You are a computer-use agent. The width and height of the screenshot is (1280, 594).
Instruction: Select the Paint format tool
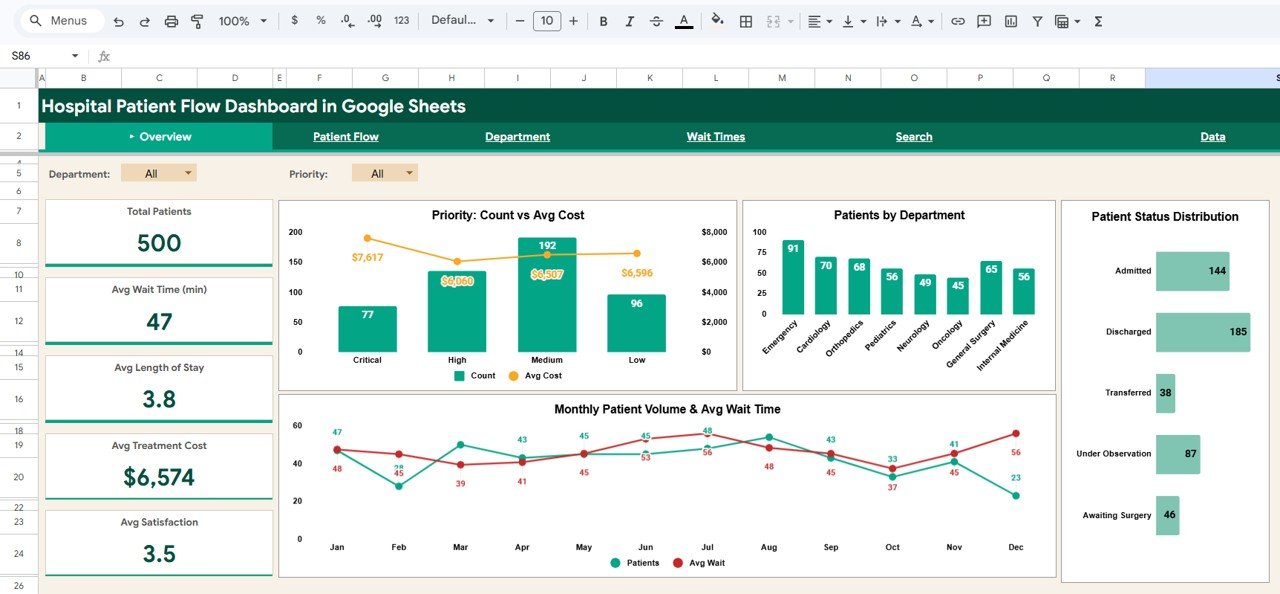click(199, 20)
